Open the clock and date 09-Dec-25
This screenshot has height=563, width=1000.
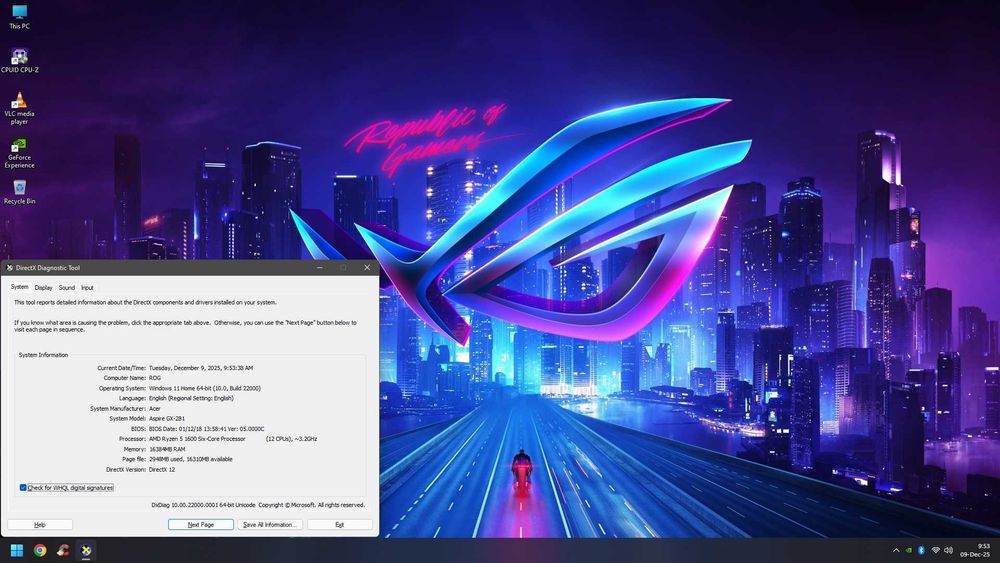(977, 550)
